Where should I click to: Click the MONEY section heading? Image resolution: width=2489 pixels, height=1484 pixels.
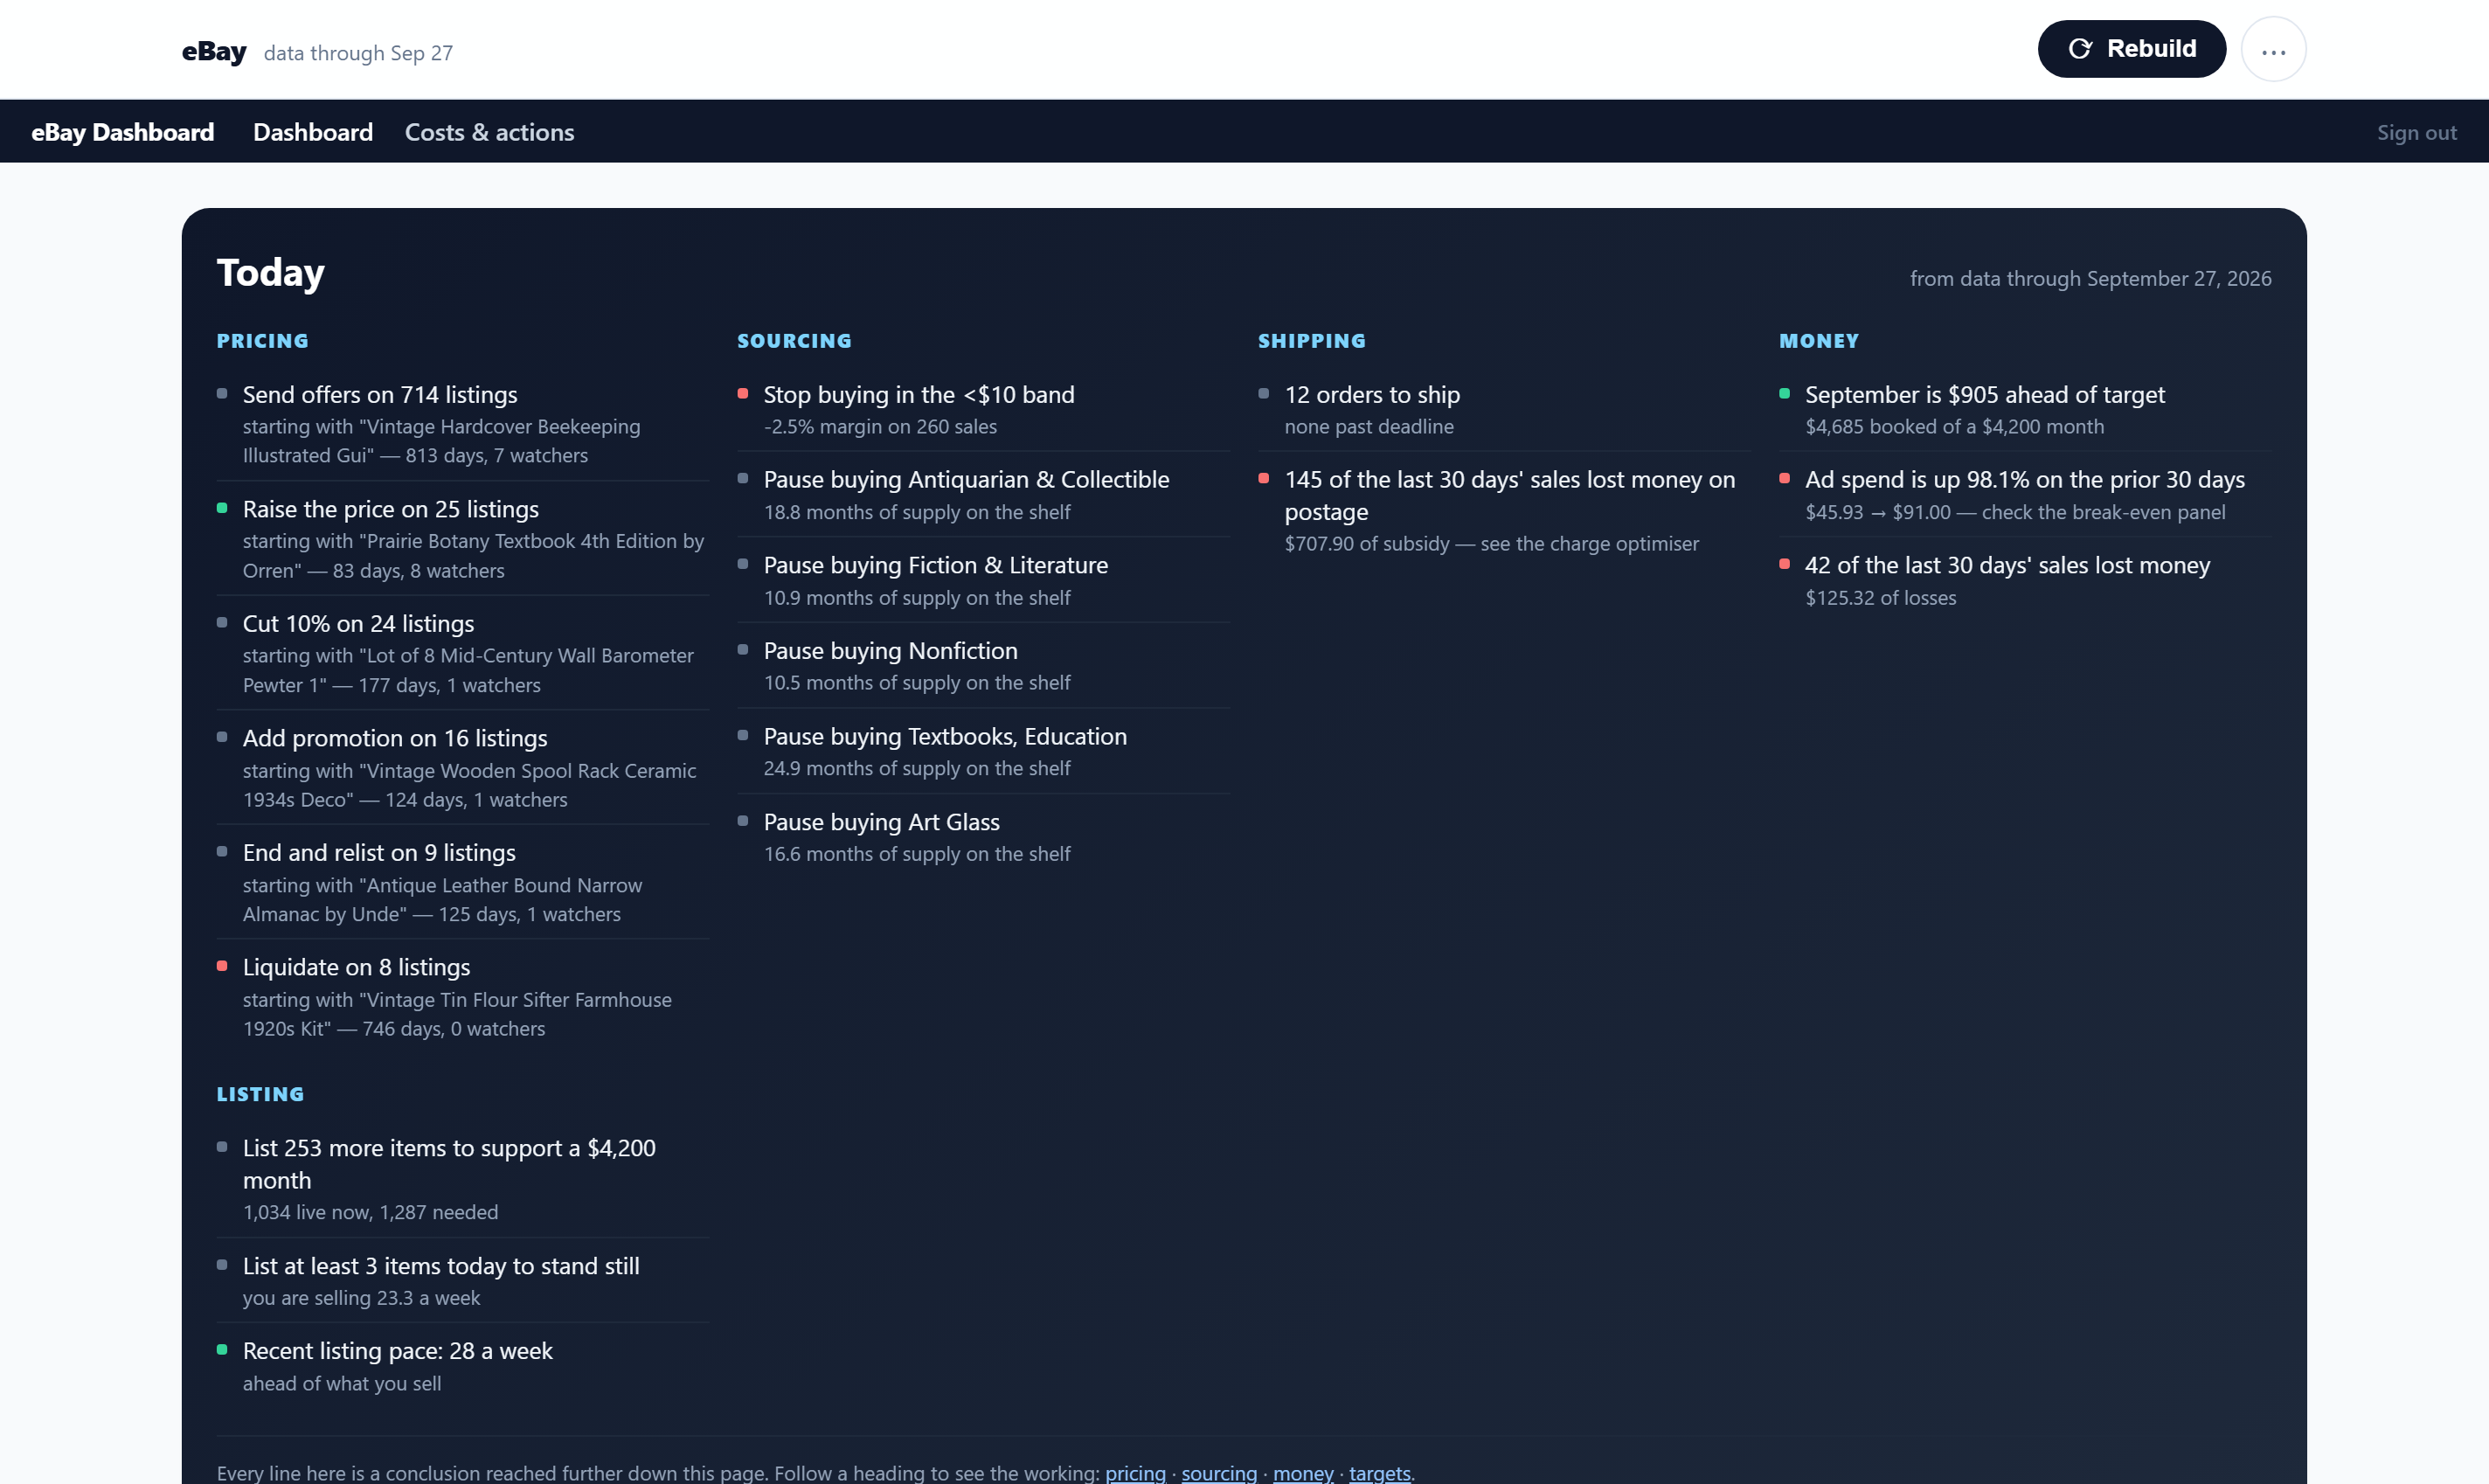[x=1818, y=341]
